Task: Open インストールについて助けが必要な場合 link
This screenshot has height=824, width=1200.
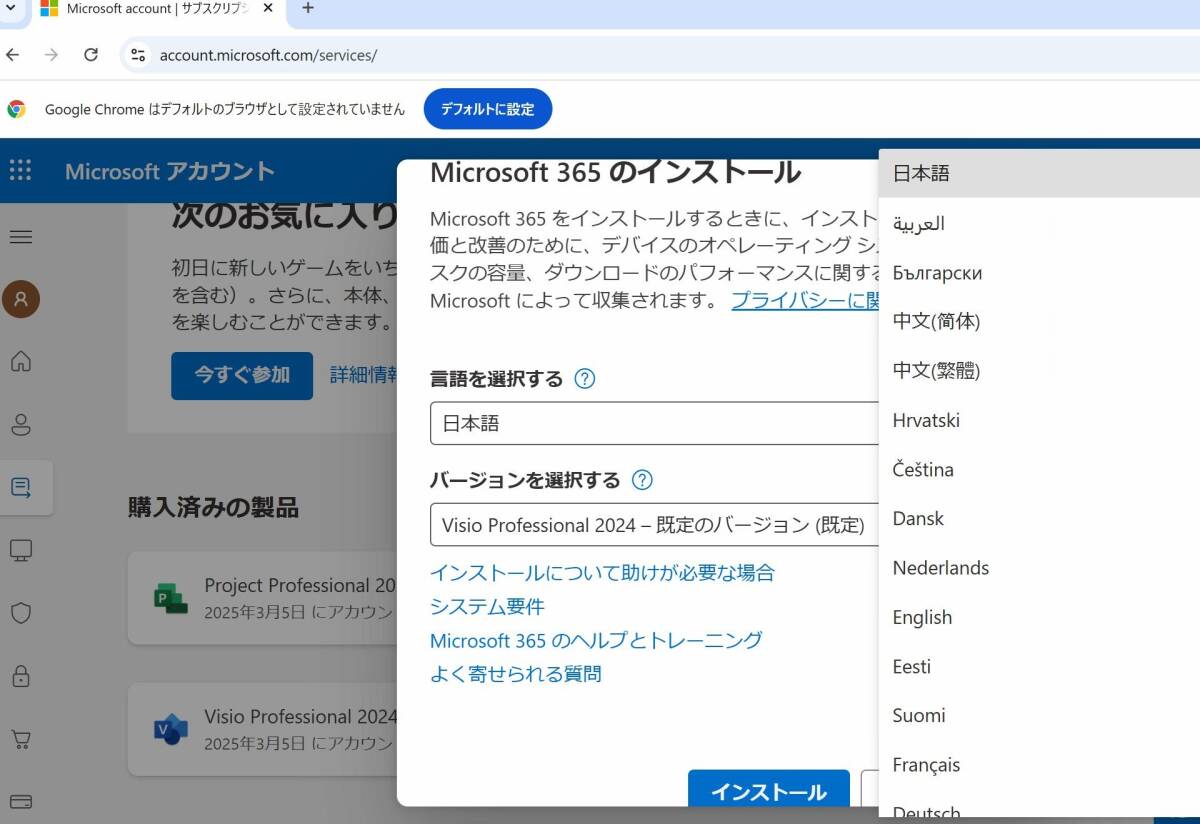Action: (602, 572)
